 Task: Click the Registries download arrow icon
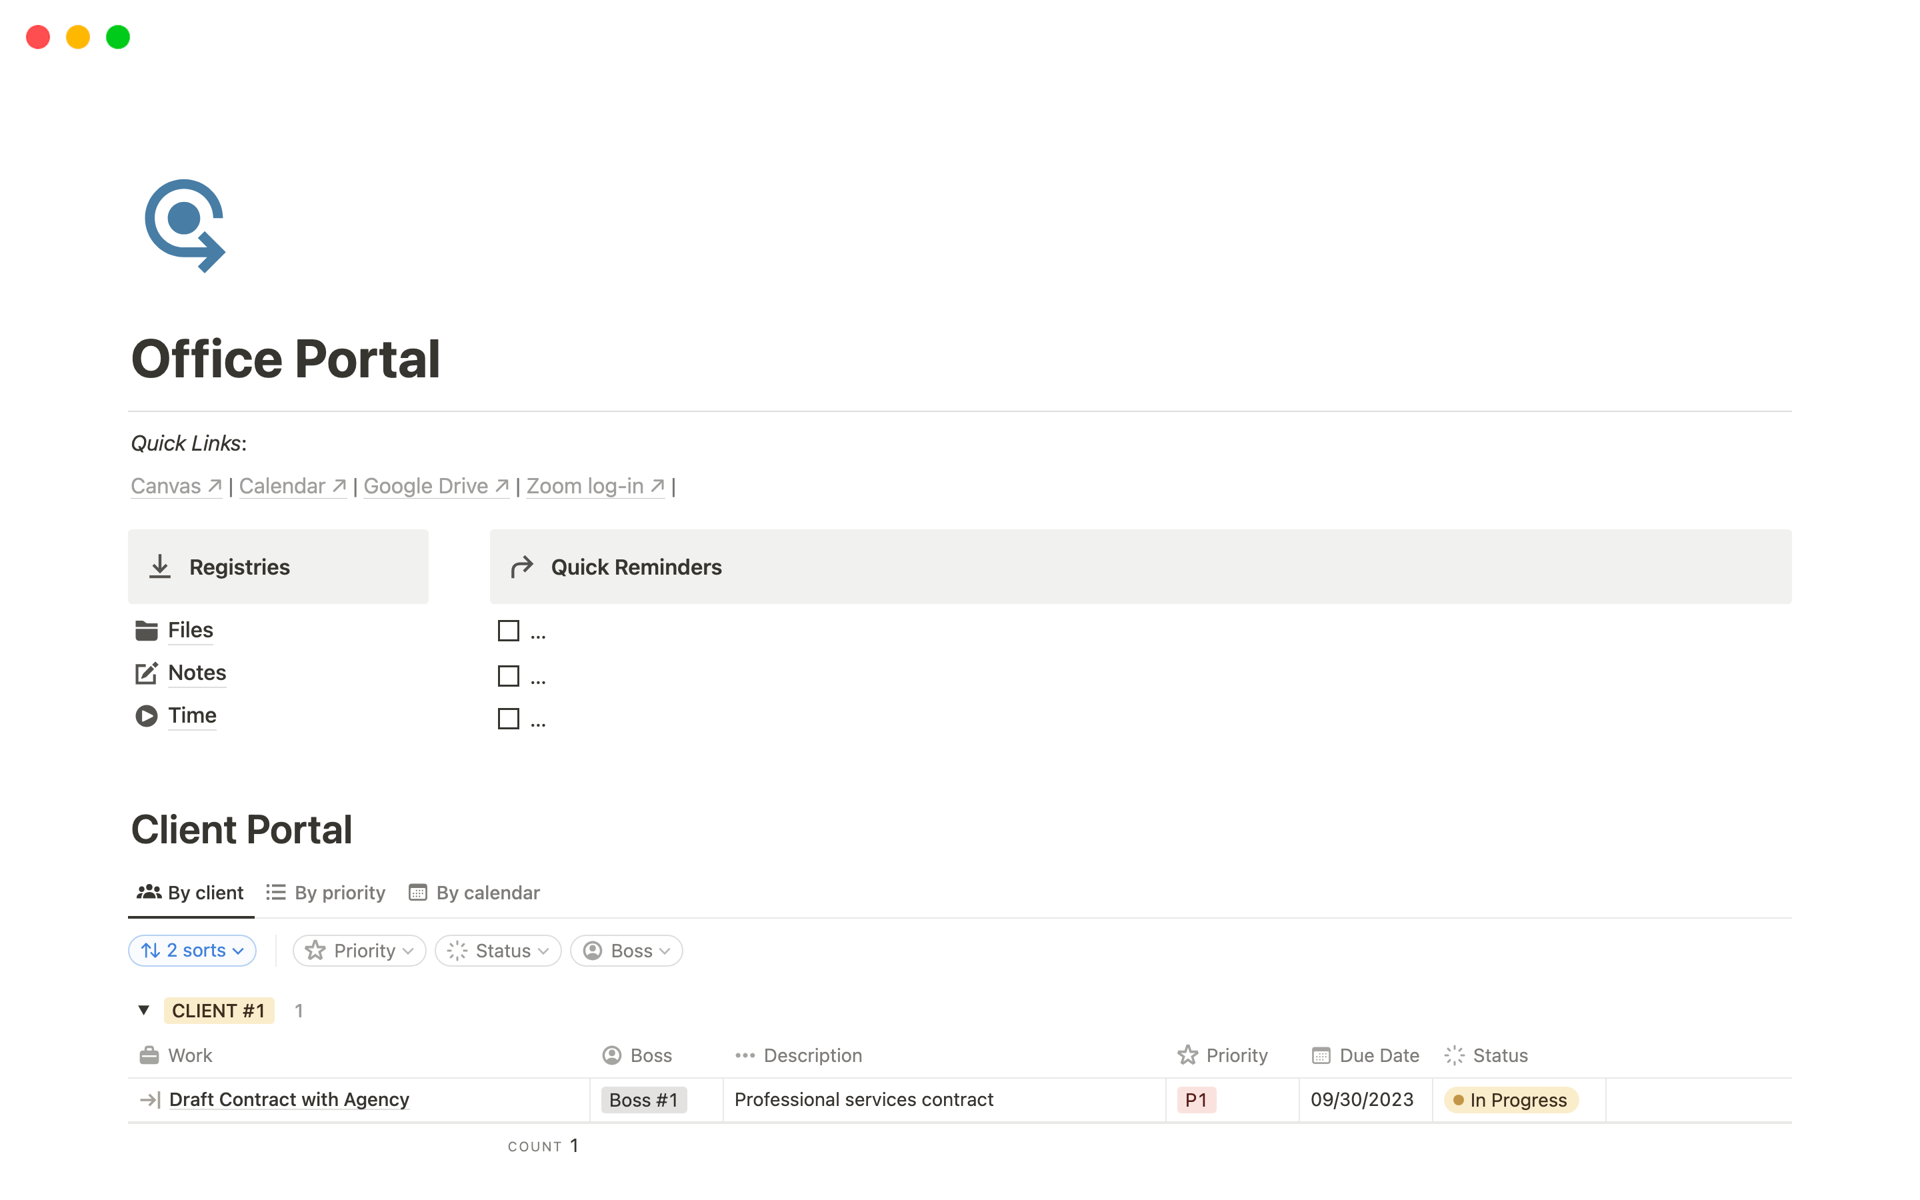pyautogui.click(x=160, y=567)
